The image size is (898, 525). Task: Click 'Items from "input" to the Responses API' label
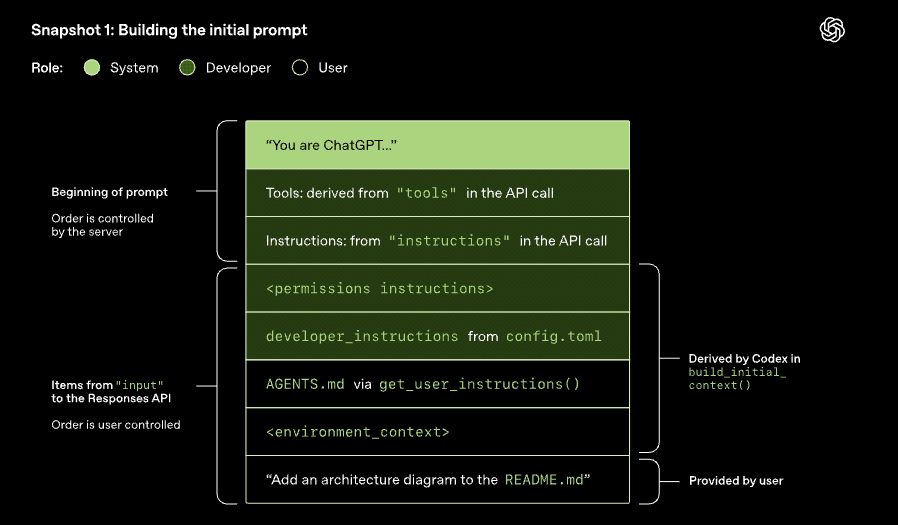111,392
